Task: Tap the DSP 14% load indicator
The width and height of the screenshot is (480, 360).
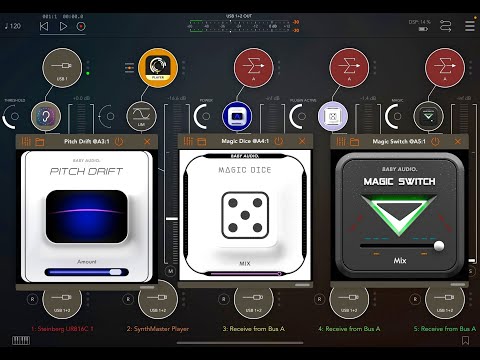Action: tap(420, 22)
